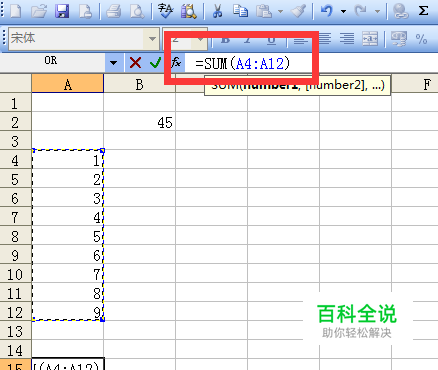This screenshot has width=438, height=370.
Task: Align text right
Action: click(347, 39)
